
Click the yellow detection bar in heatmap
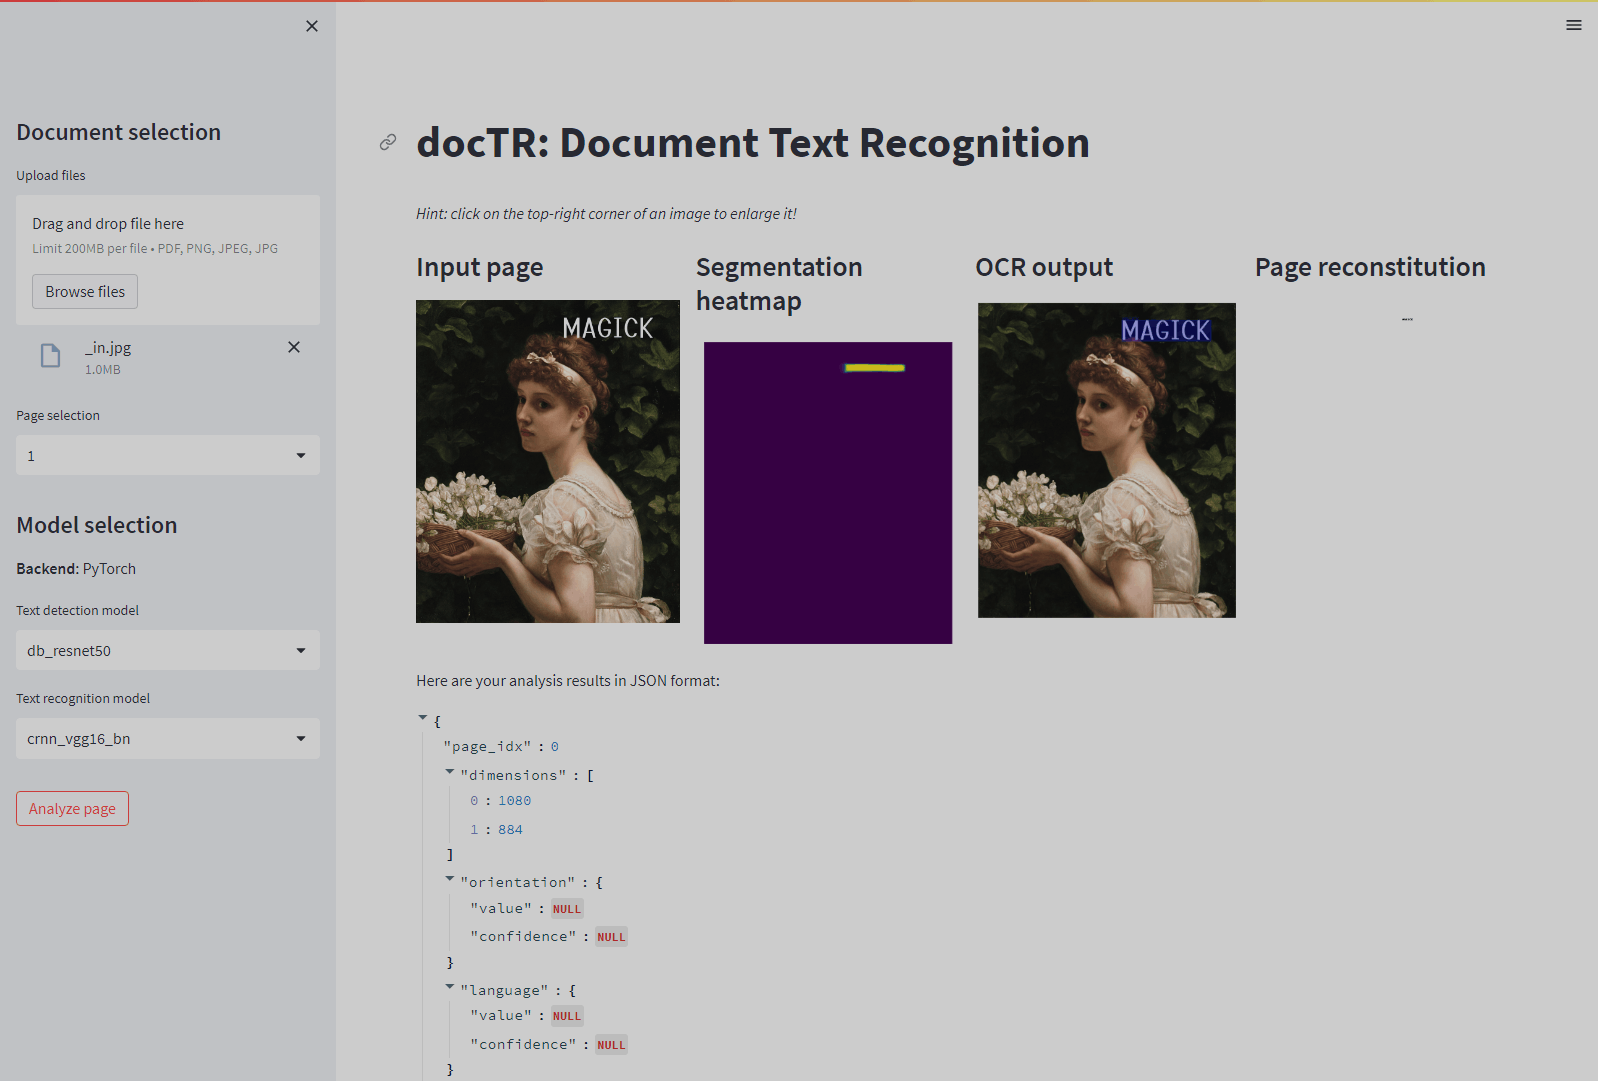[x=875, y=368]
